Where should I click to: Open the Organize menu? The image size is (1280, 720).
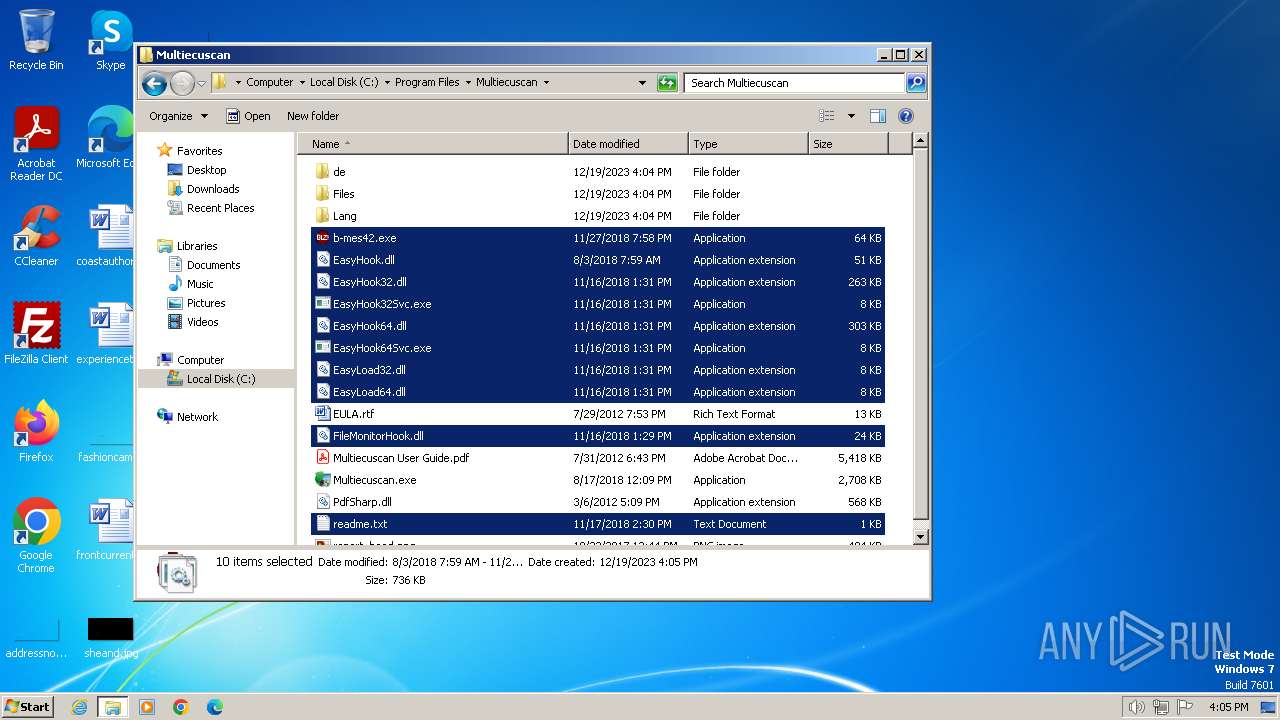coord(178,116)
